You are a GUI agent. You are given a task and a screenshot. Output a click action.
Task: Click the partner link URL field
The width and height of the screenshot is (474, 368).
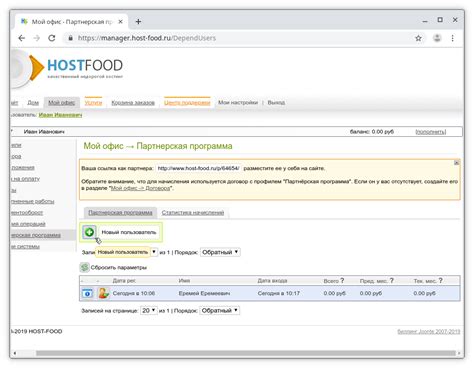pos(198,168)
